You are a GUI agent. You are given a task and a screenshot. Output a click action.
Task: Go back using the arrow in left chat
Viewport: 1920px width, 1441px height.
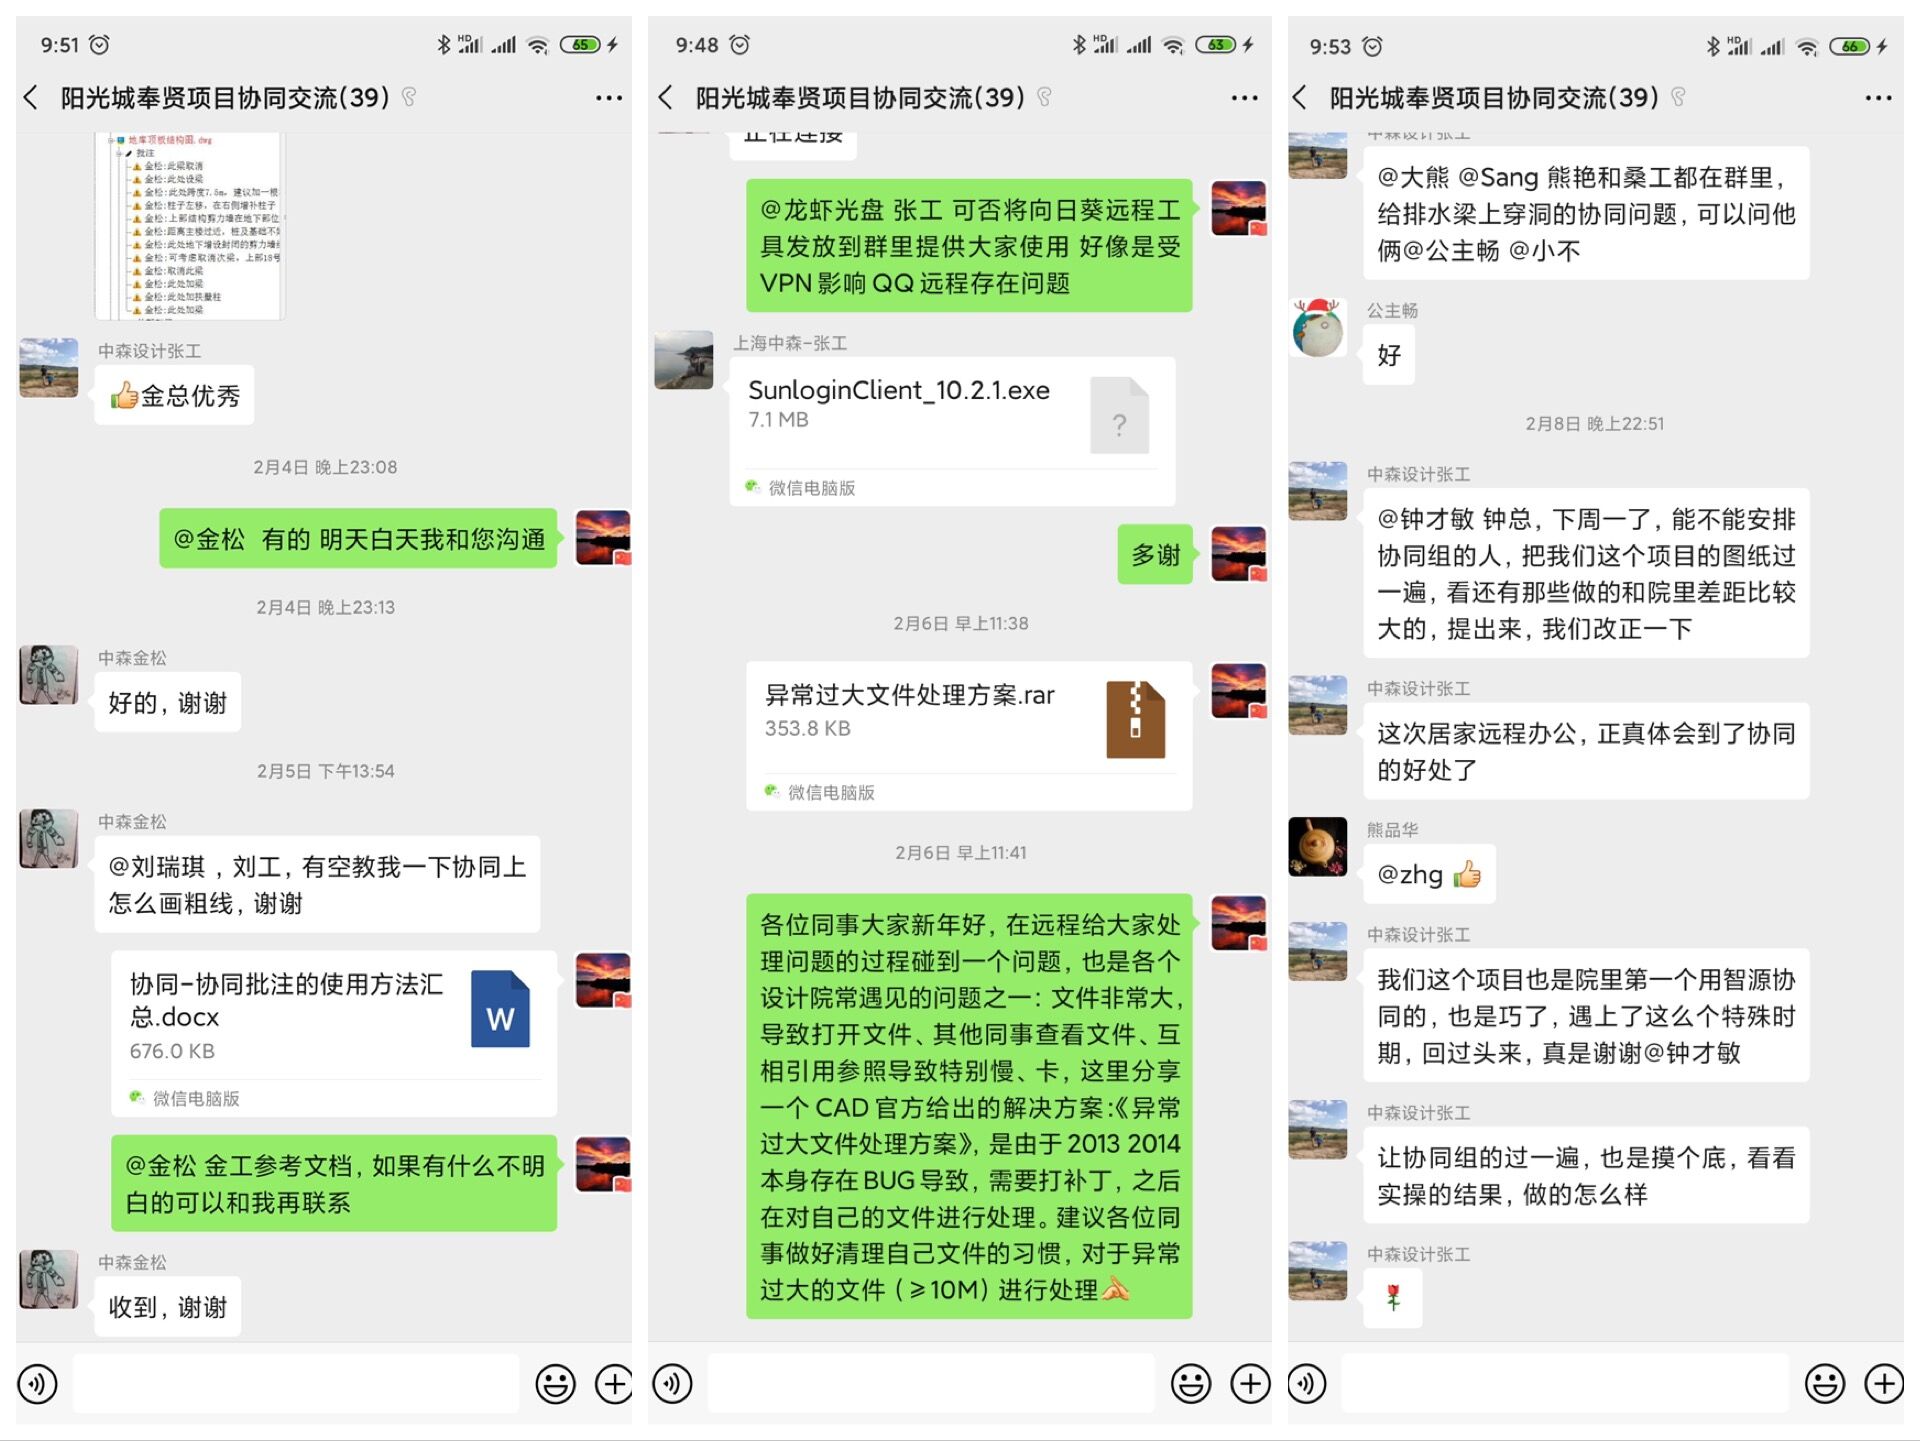coord(31,97)
